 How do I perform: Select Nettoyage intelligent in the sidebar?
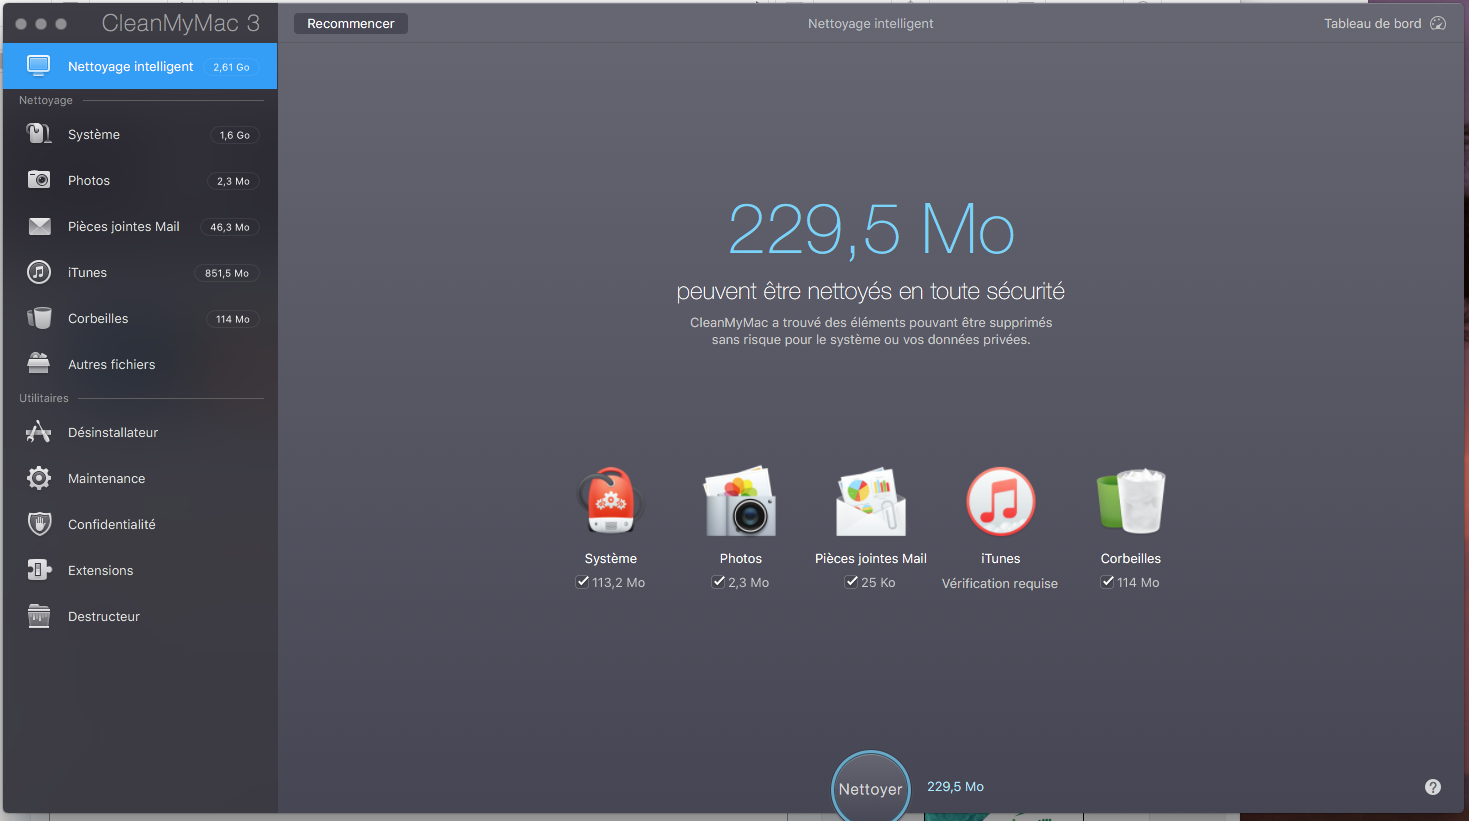140,66
